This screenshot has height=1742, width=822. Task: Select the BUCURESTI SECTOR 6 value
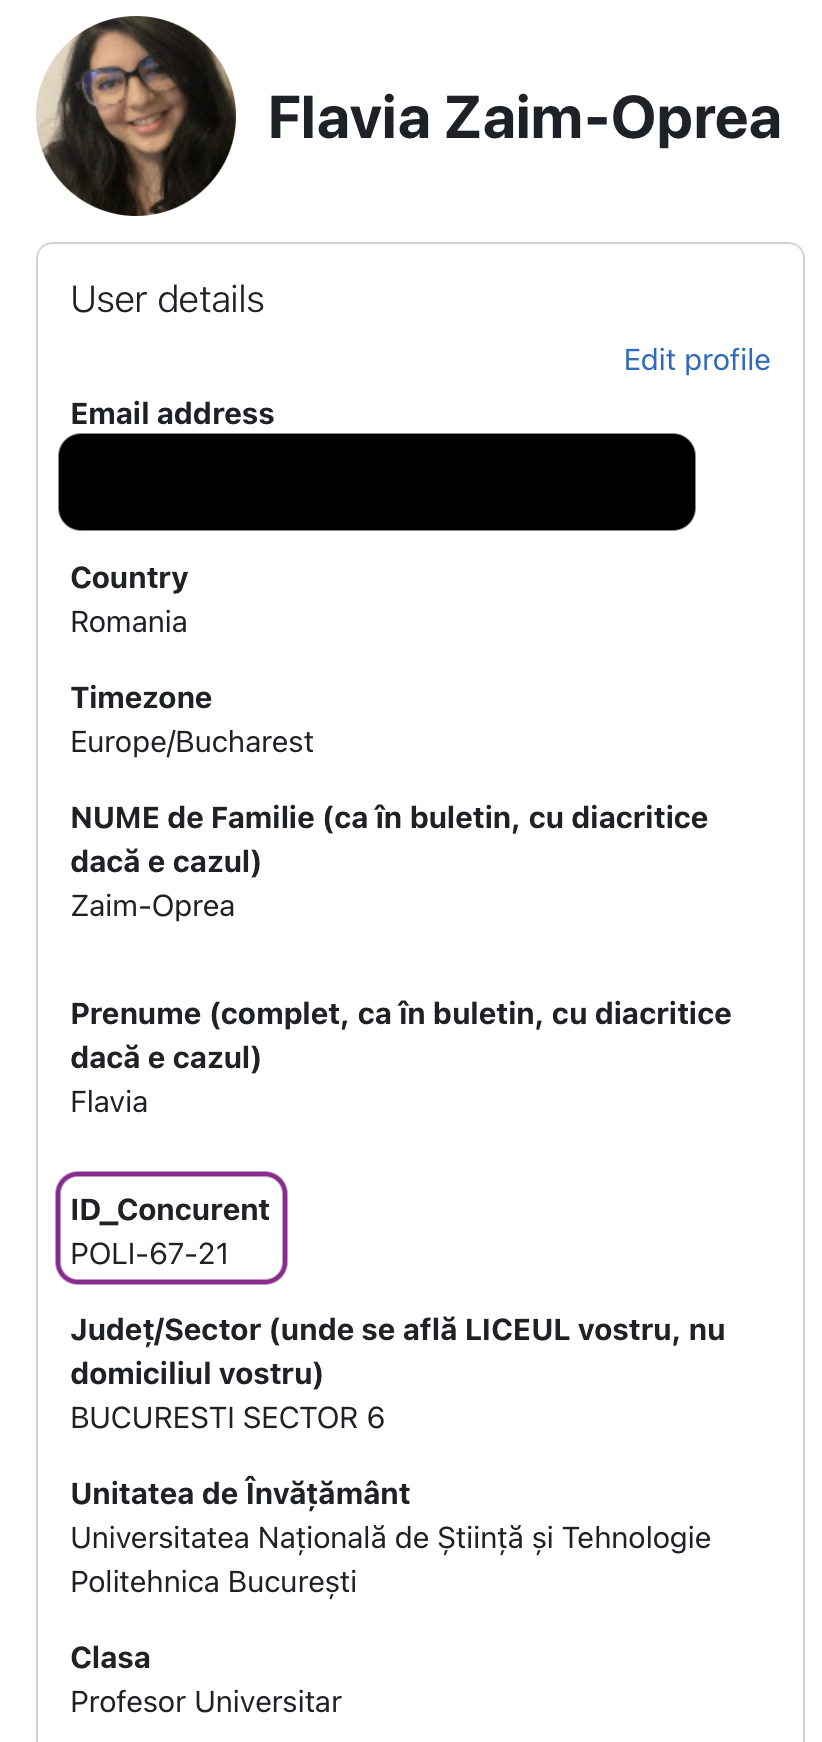(x=227, y=1418)
